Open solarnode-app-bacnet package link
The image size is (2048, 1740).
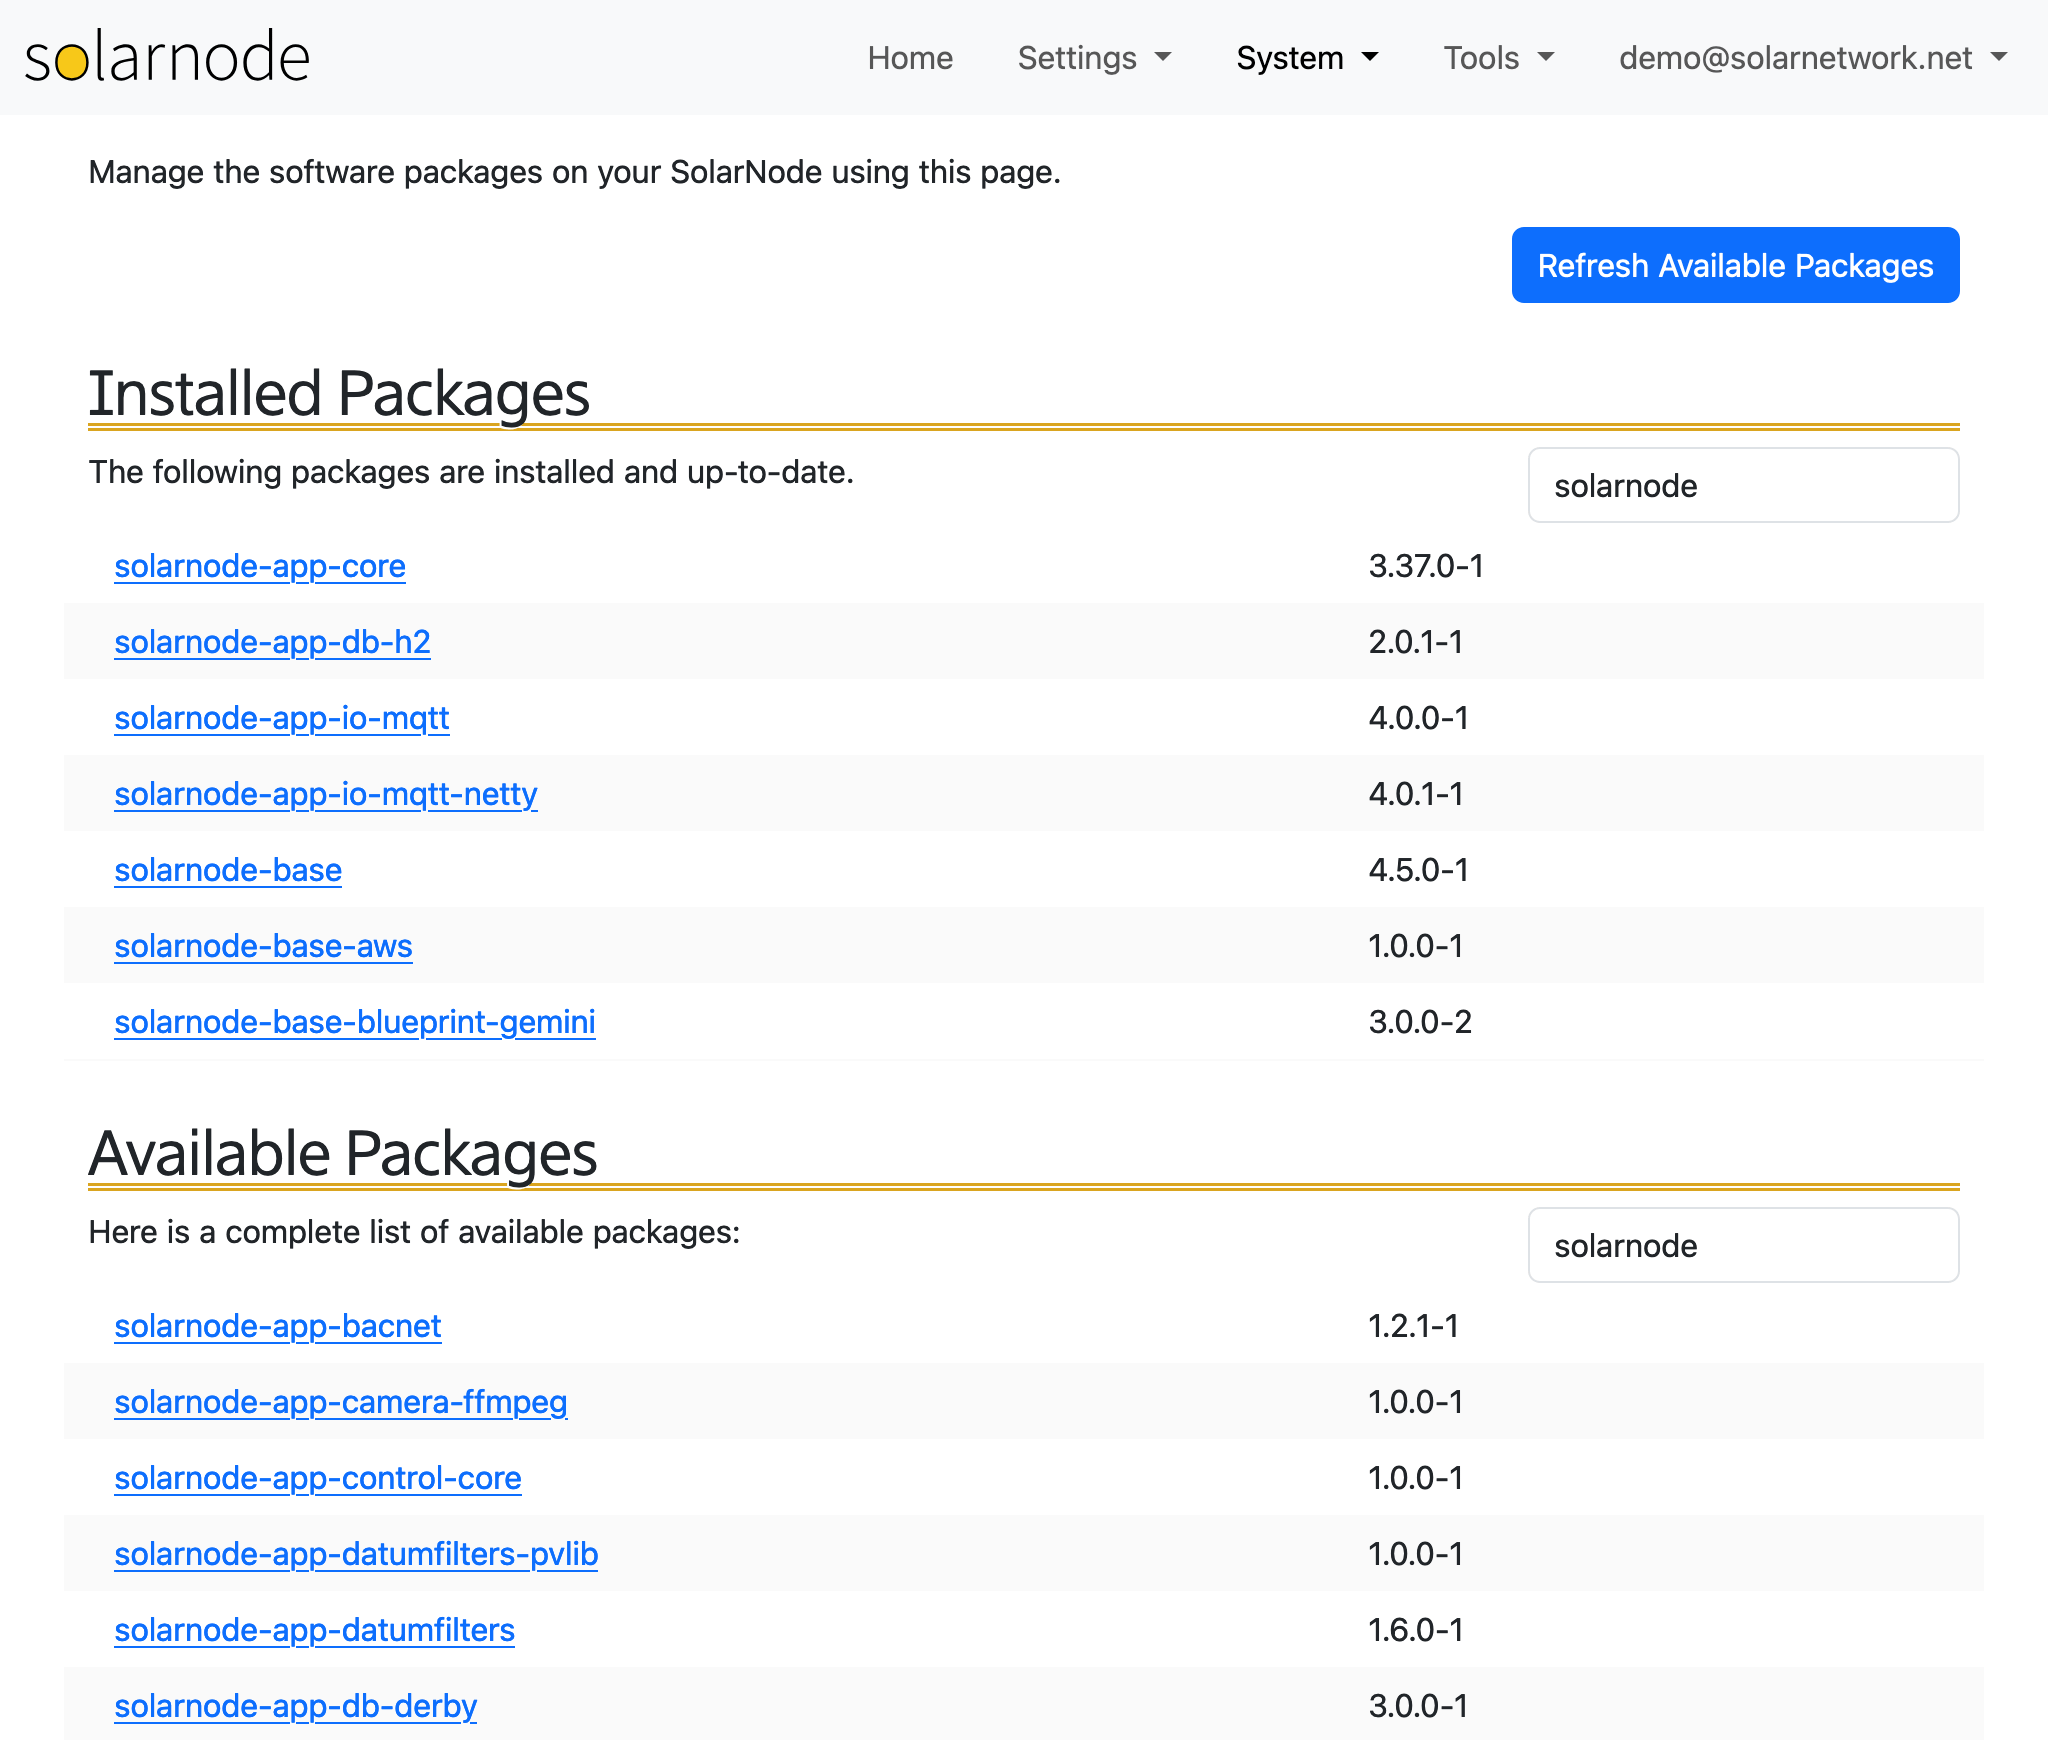point(278,1326)
